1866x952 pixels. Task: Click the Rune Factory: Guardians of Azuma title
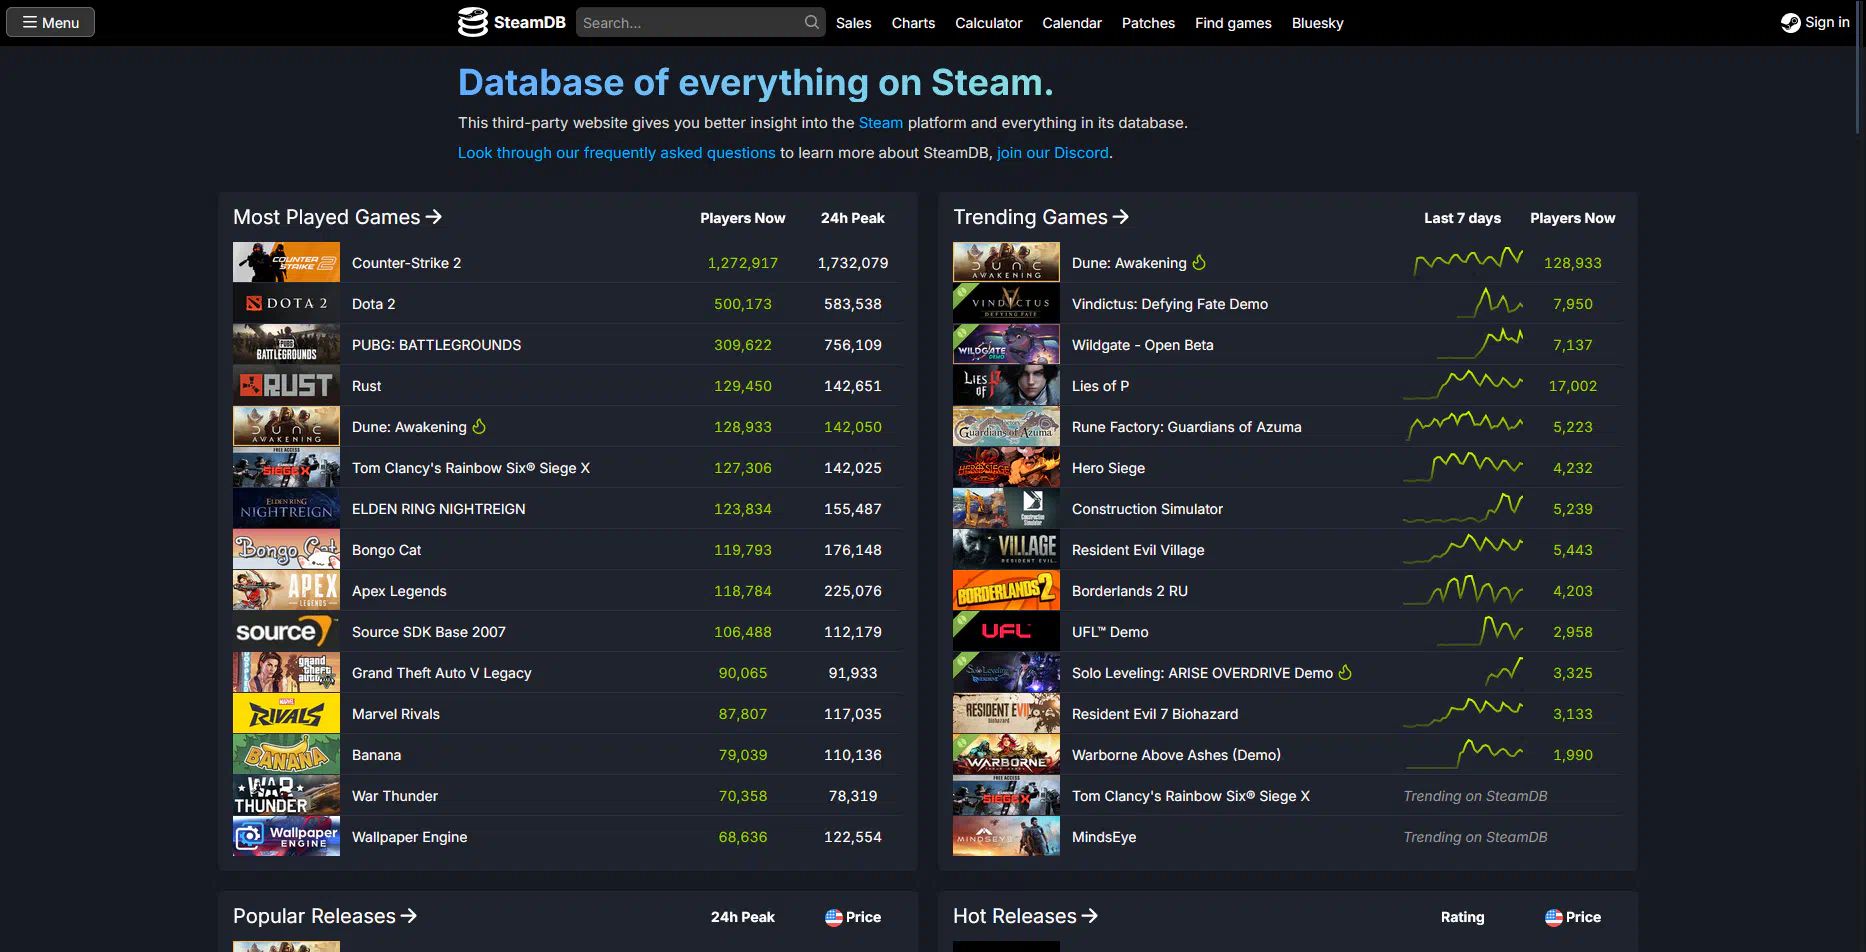tap(1186, 427)
